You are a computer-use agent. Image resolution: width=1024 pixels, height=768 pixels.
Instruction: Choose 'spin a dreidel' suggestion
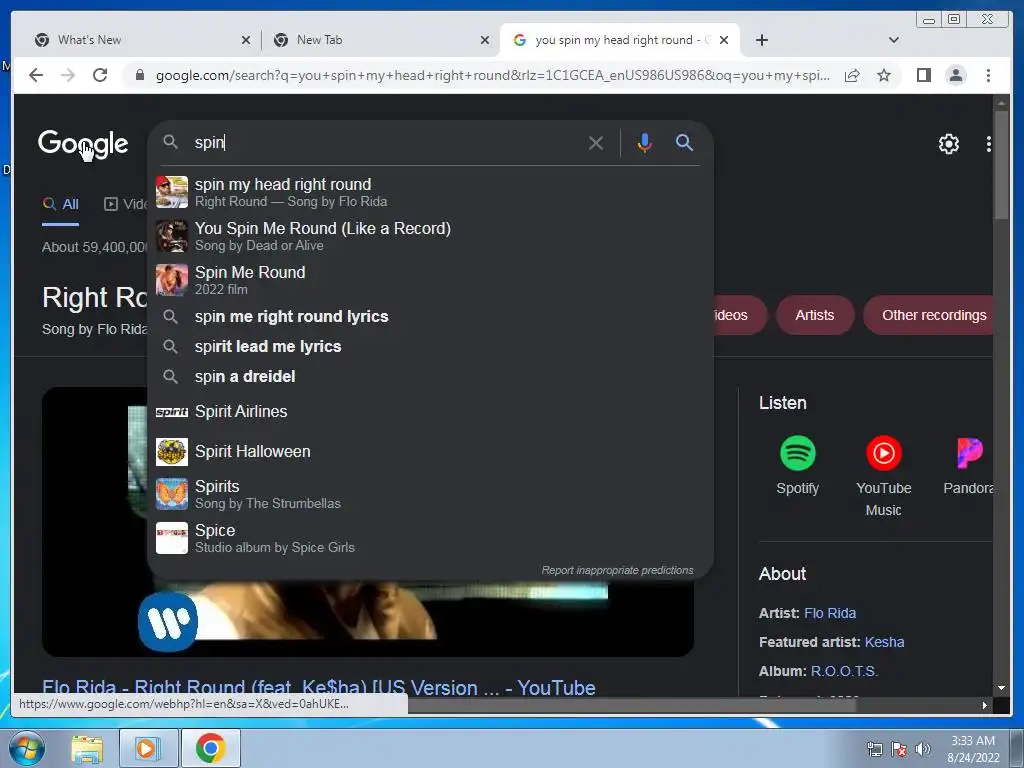[x=430, y=377]
